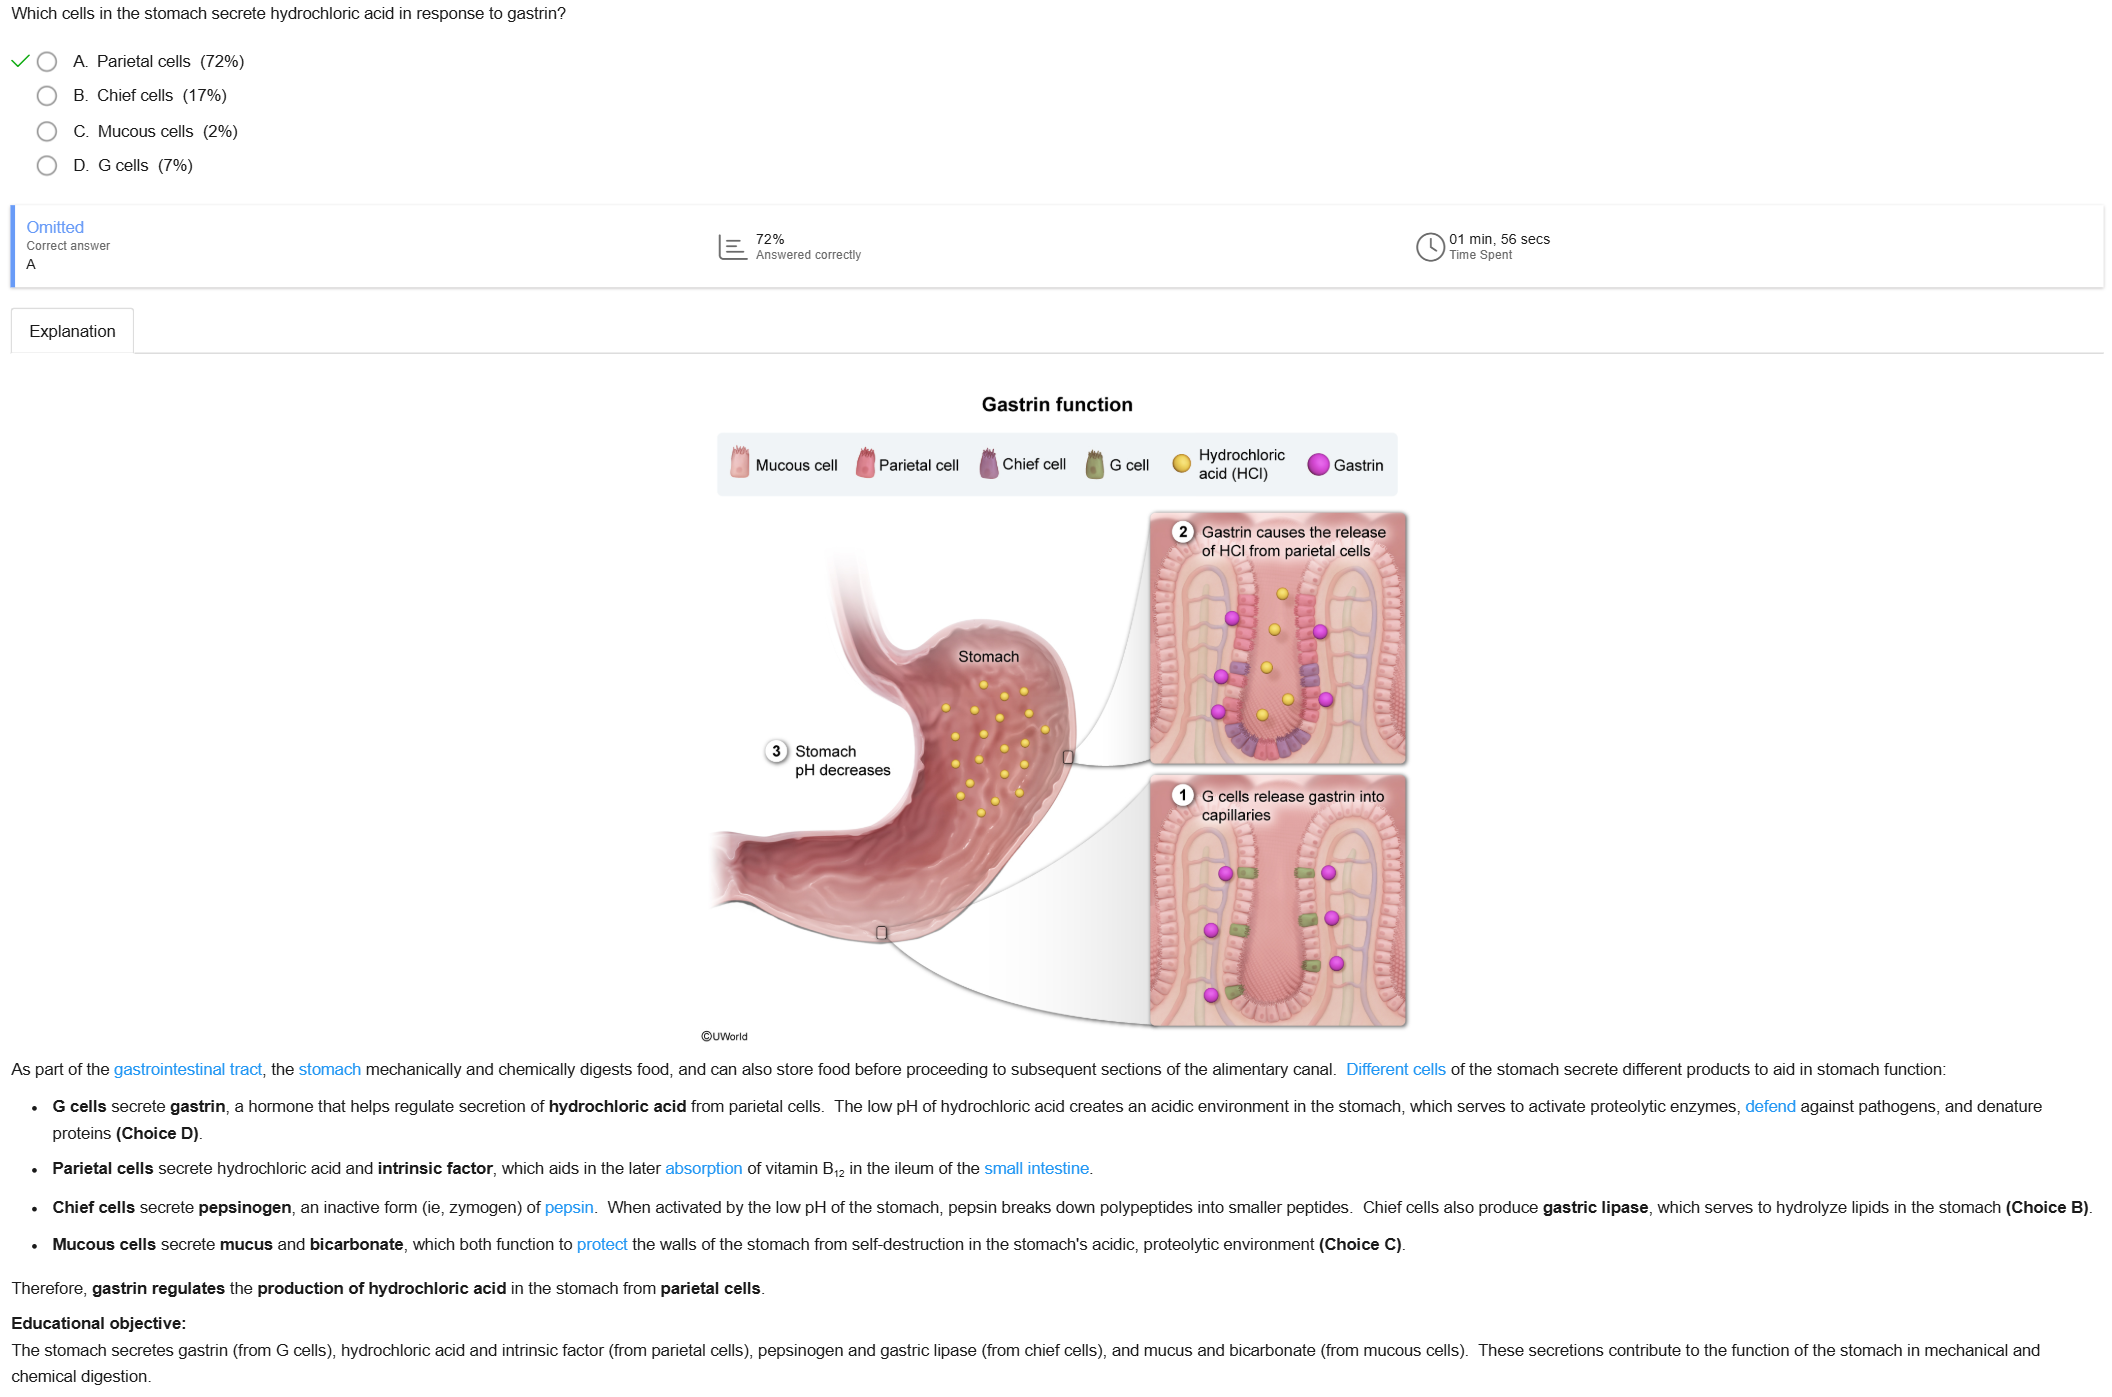The height and width of the screenshot is (1397, 2112).
Task: Open the pepsin hyperlink
Action: click(569, 1207)
